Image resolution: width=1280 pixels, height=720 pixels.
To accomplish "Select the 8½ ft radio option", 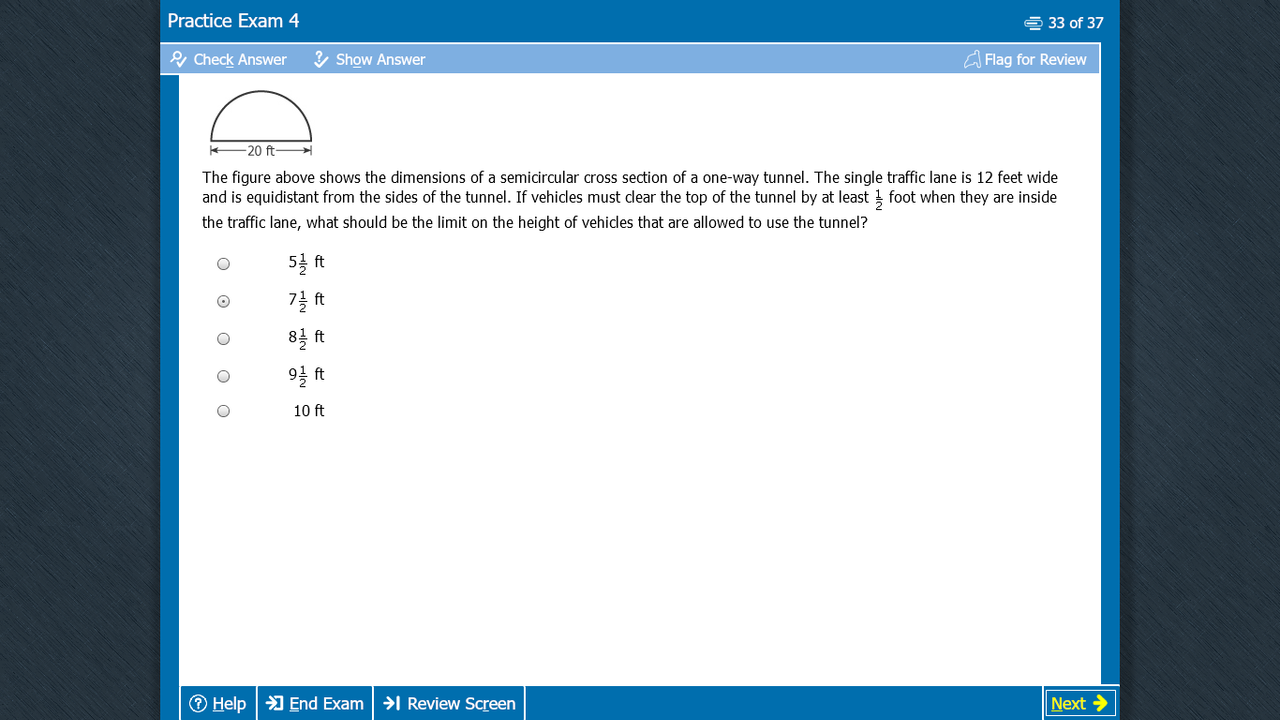I will coord(223,339).
